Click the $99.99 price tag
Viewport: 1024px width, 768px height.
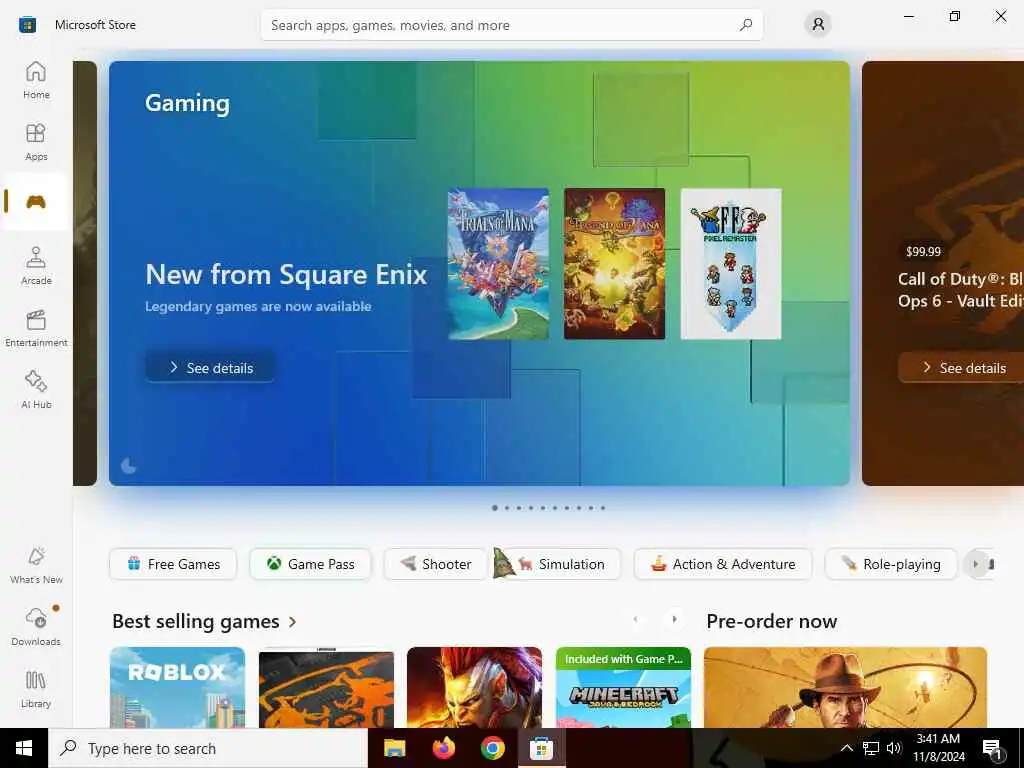coord(923,251)
